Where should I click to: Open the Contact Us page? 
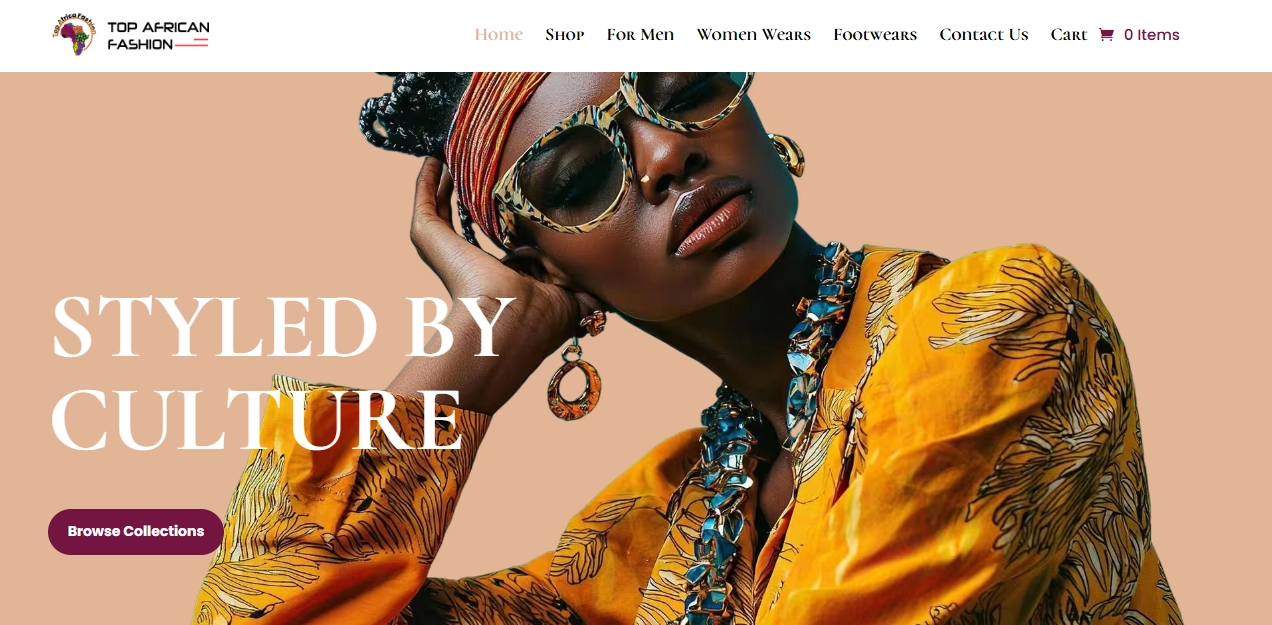(x=984, y=35)
